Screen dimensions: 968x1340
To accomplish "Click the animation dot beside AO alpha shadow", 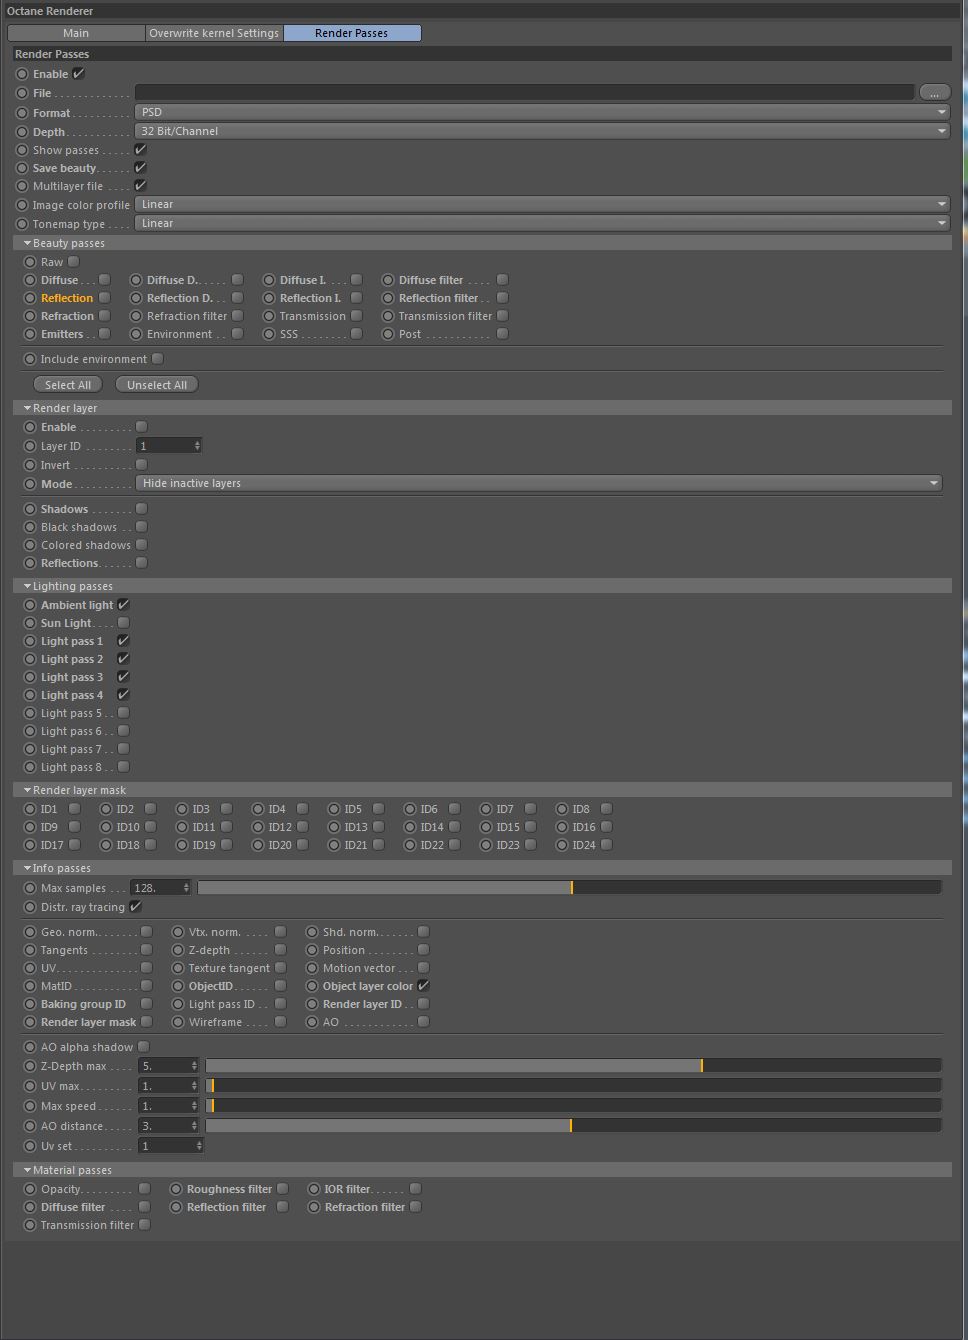I will pyautogui.click(x=30, y=1047).
